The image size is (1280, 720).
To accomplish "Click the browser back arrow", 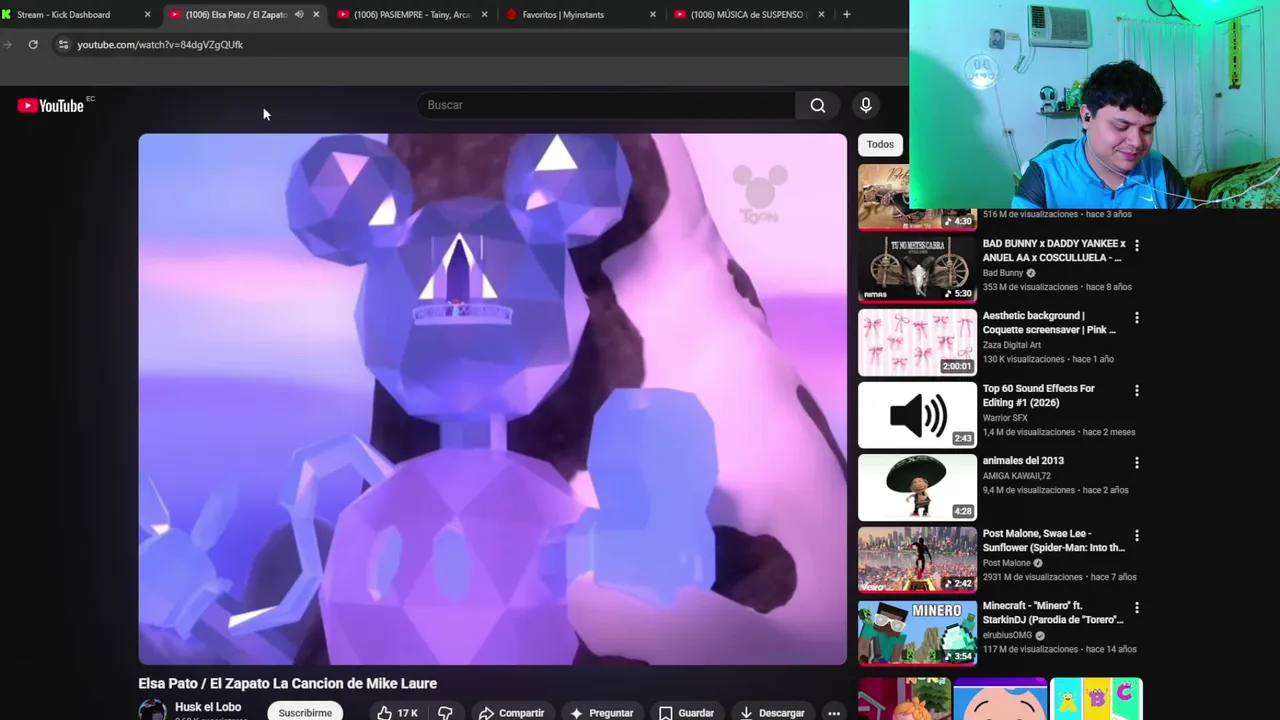I will (8, 44).
